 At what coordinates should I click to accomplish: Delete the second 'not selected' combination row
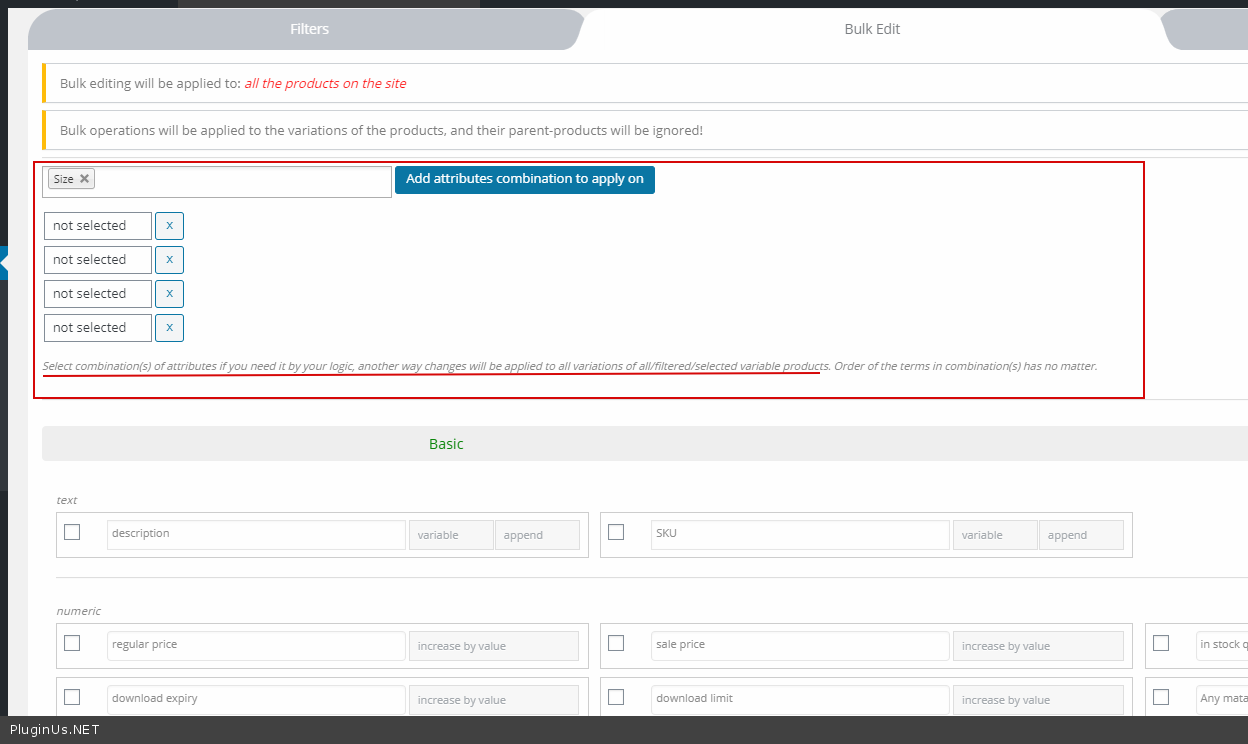[x=169, y=260]
